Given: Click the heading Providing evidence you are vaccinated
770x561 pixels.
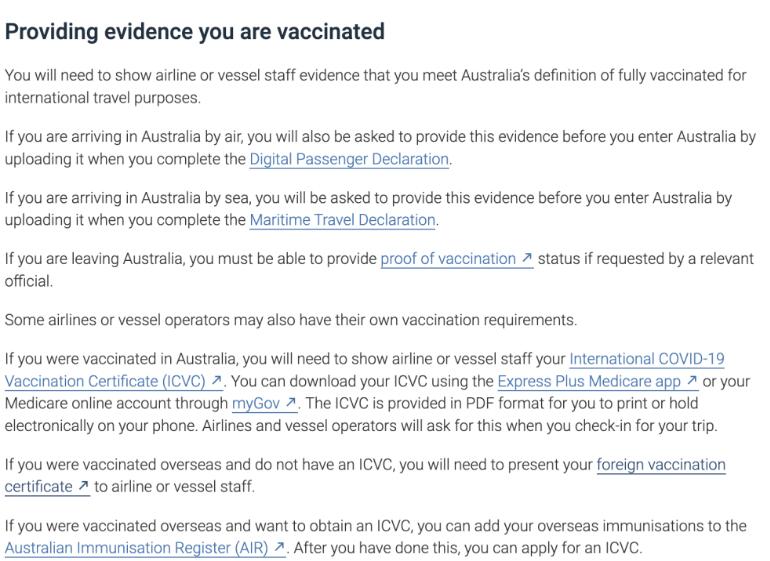Looking at the screenshot, I should tap(195, 31).
